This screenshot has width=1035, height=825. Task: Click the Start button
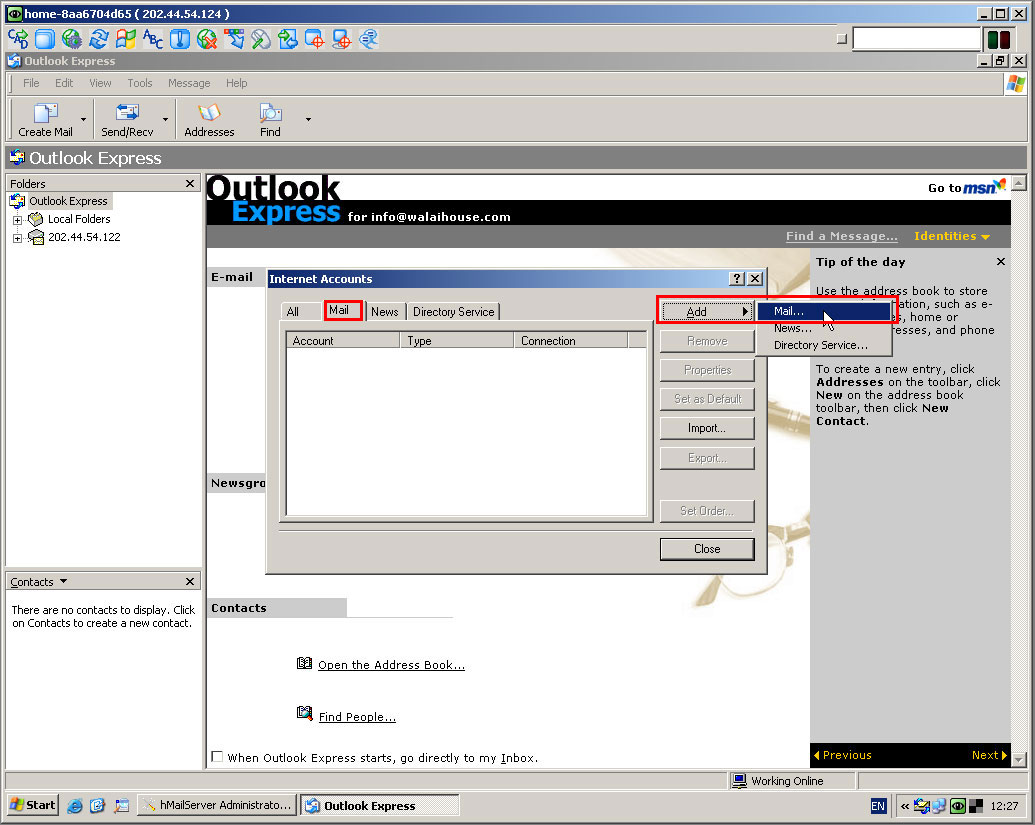pyautogui.click(x=33, y=805)
